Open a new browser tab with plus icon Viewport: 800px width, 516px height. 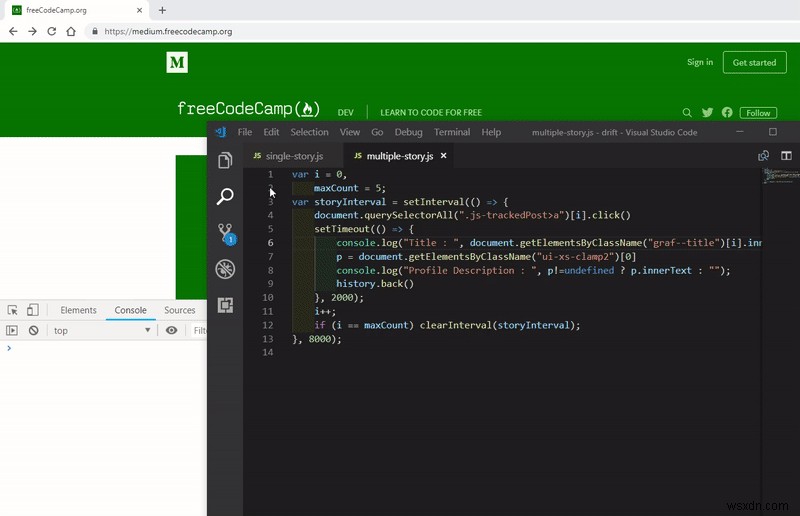coord(162,10)
